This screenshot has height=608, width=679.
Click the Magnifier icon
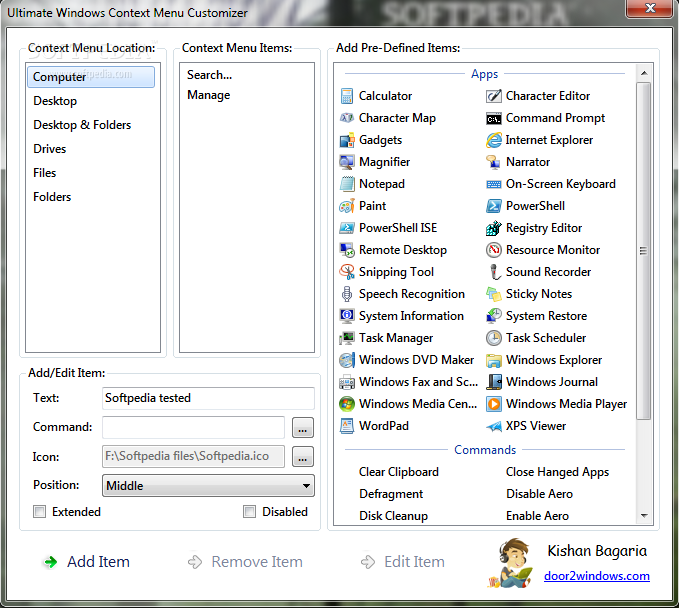346,162
